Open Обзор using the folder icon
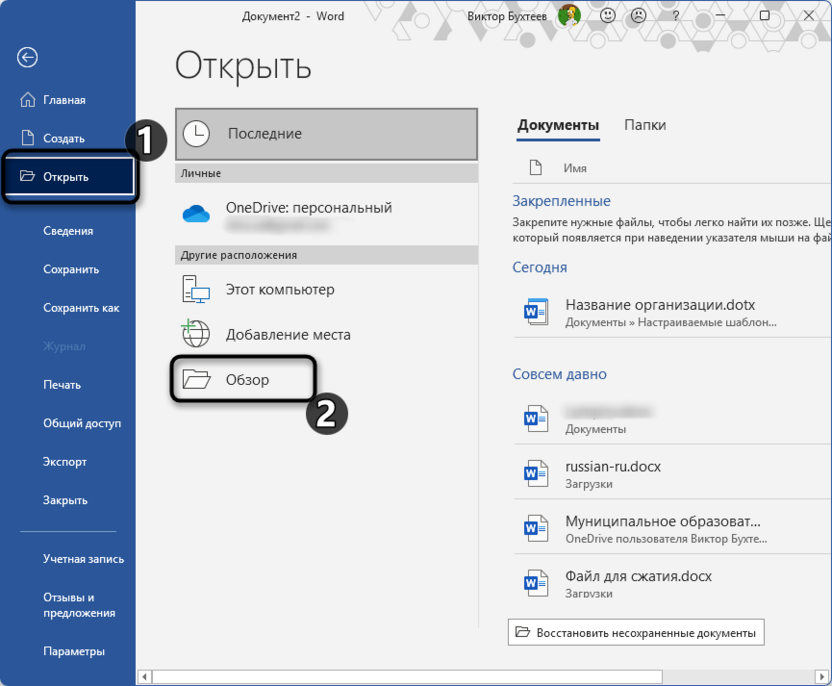Screen dimensions: 832x686 pos(197,379)
